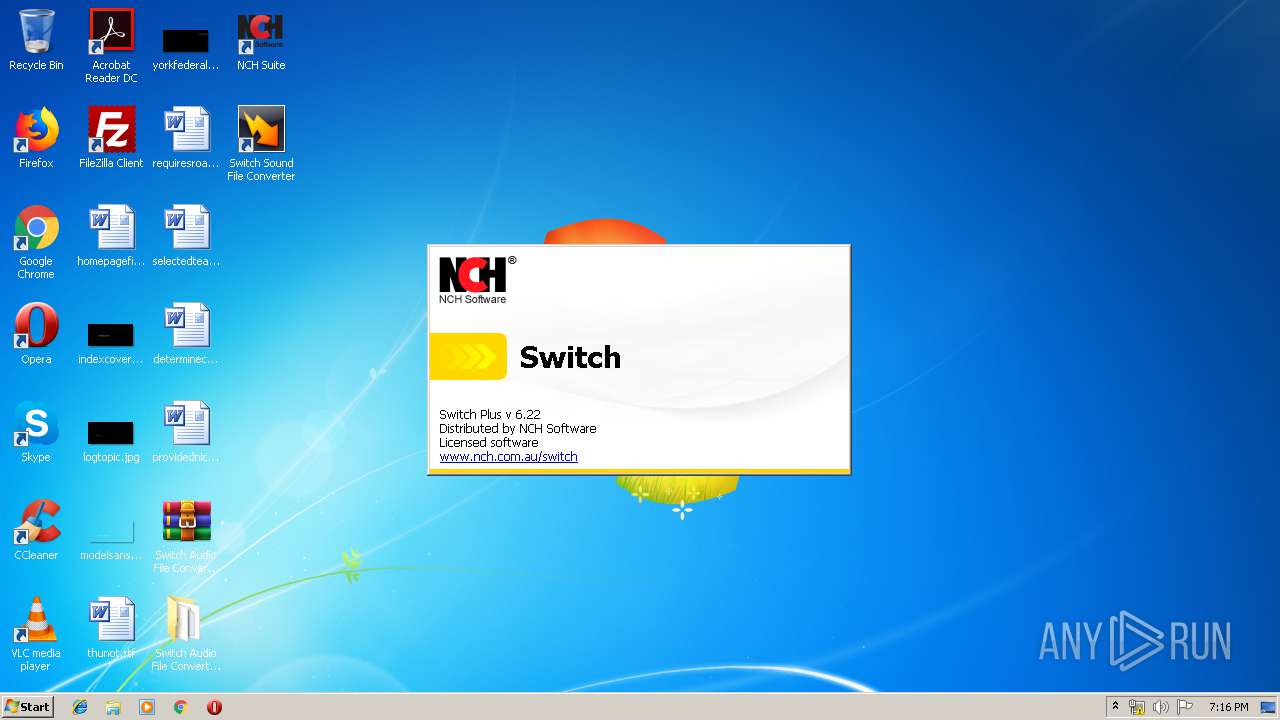Image resolution: width=1280 pixels, height=720 pixels.
Task: Open the network tray icon
Action: [x=1137, y=707]
